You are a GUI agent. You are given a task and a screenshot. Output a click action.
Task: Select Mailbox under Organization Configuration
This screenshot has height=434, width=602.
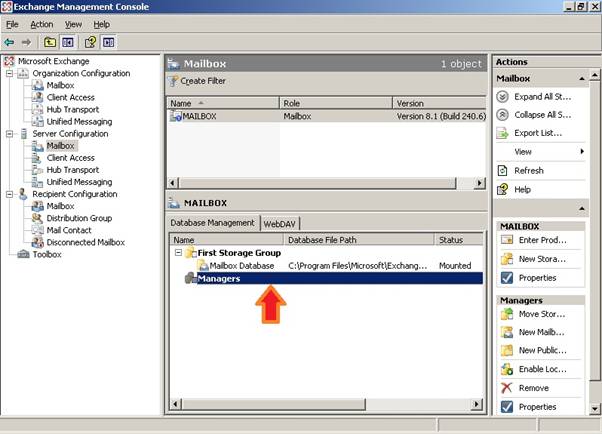(x=60, y=85)
